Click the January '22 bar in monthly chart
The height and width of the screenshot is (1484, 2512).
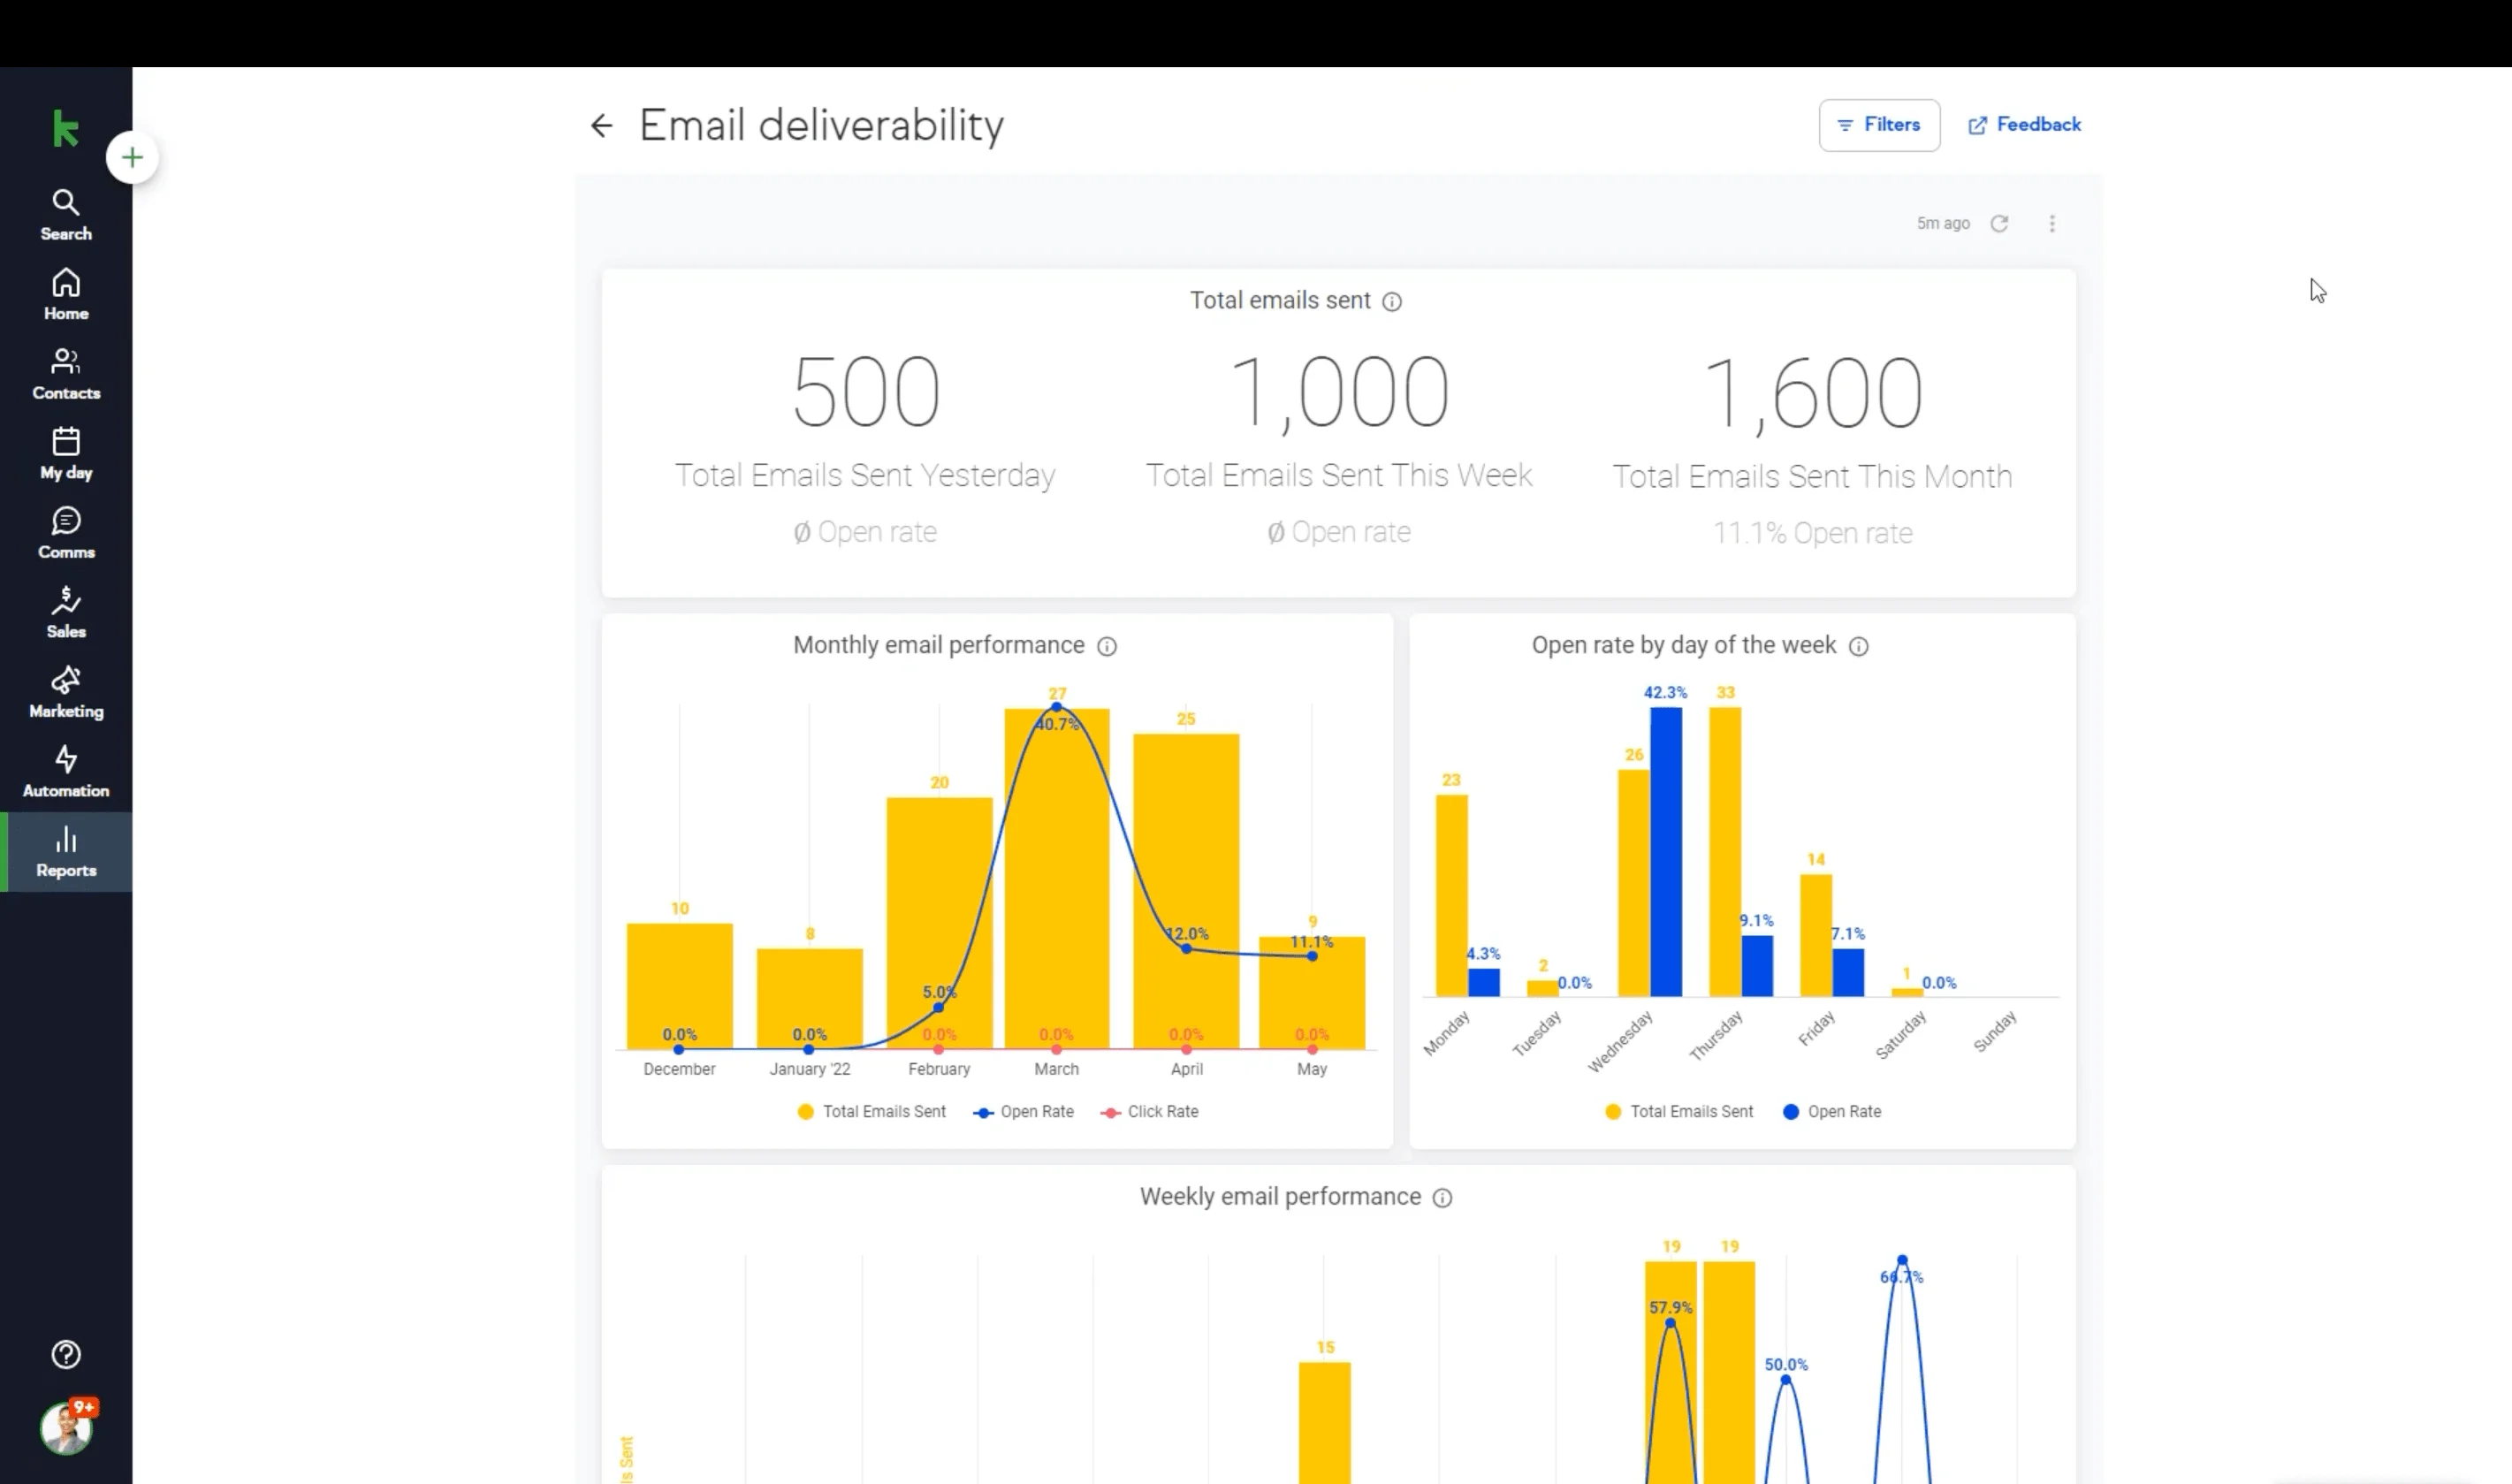(x=810, y=999)
